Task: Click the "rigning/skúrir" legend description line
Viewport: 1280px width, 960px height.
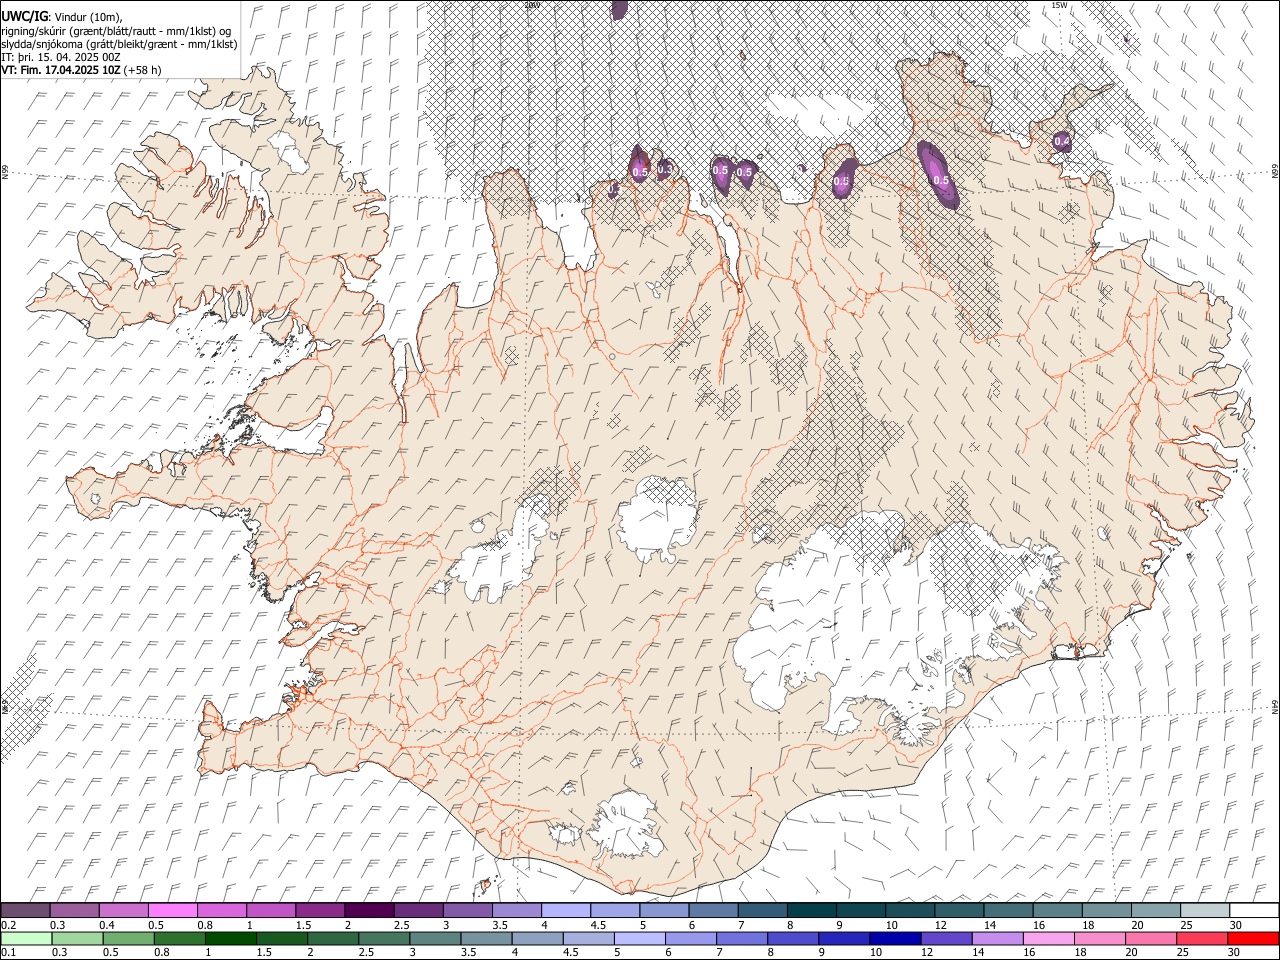Action: (x=116, y=31)
